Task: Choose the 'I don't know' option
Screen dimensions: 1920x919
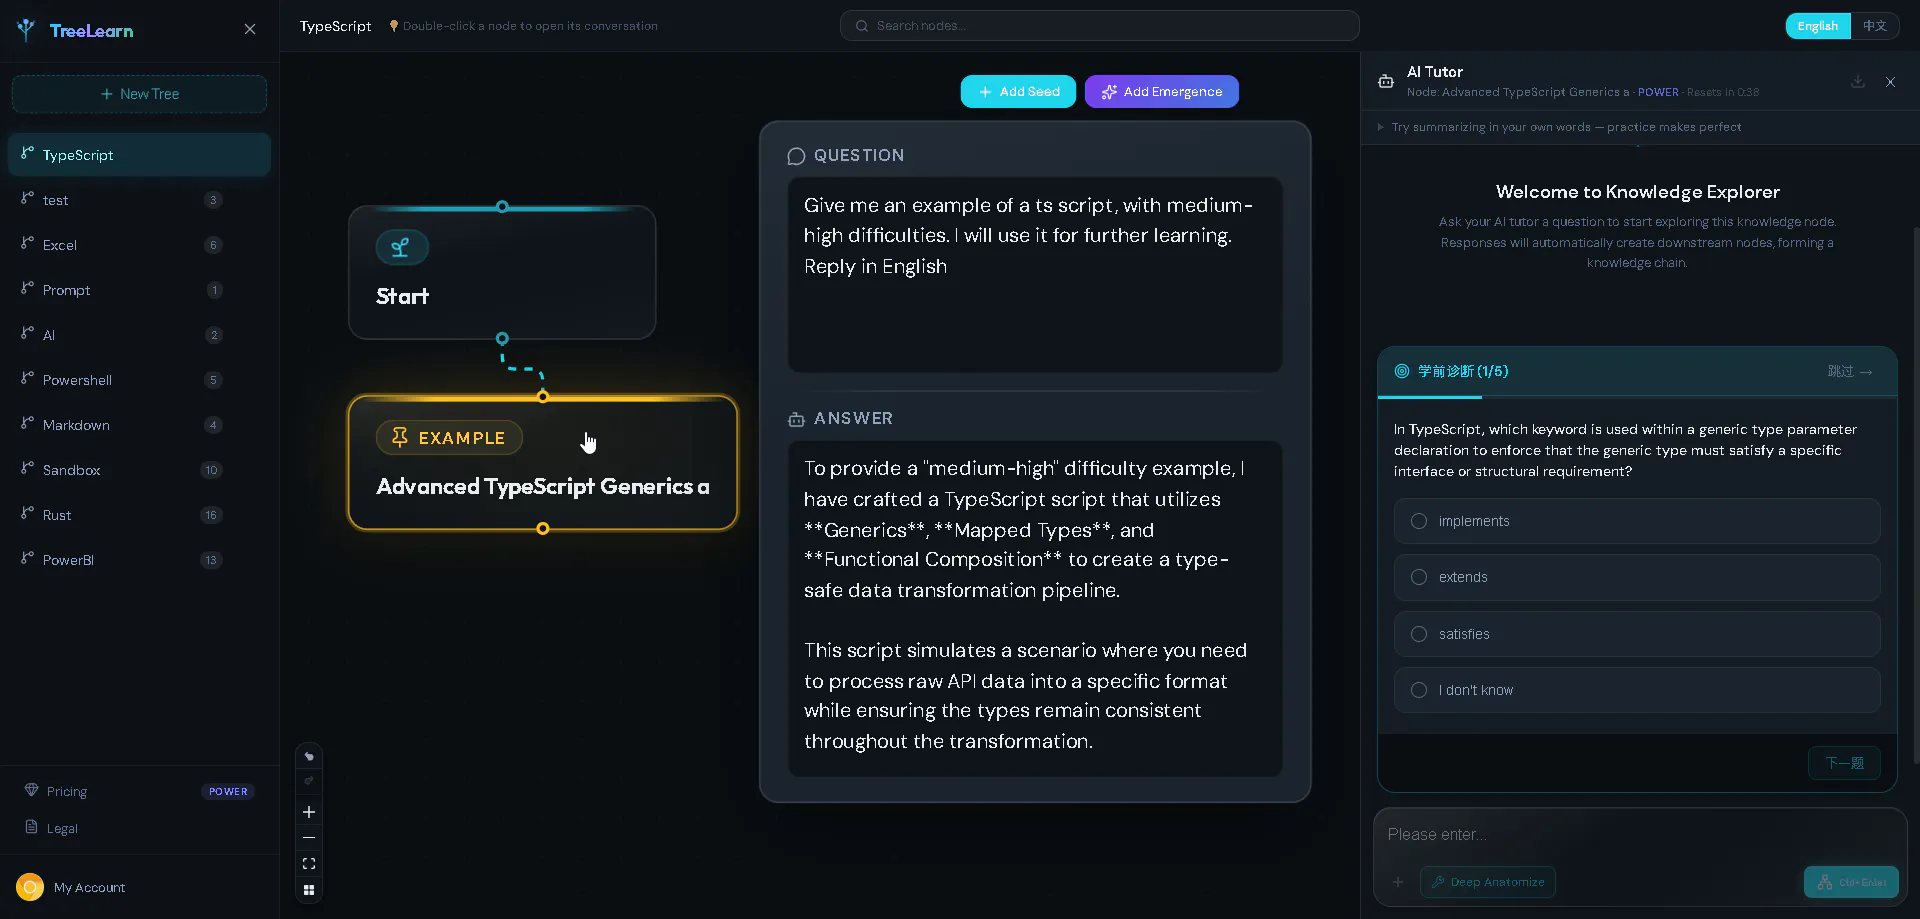Action: (x=1637, y=690)
